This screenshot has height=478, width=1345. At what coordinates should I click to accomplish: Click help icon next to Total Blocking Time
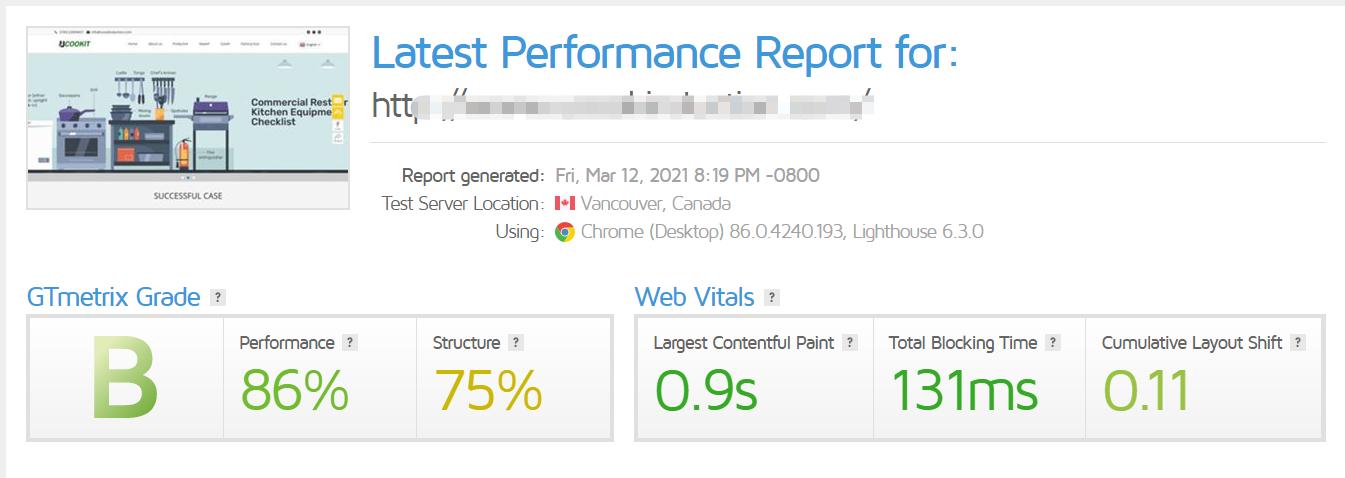pyautogui.click(x=1052, y=343)
